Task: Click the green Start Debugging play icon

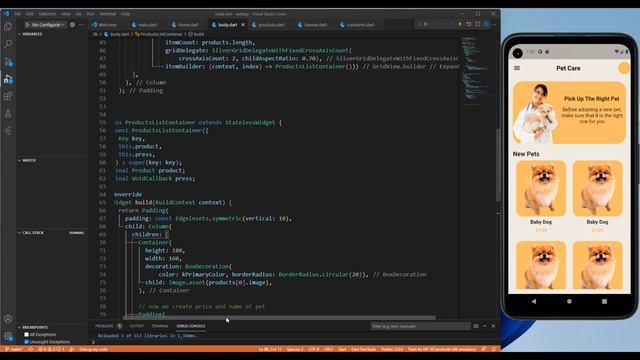Action: pos(27,25)
